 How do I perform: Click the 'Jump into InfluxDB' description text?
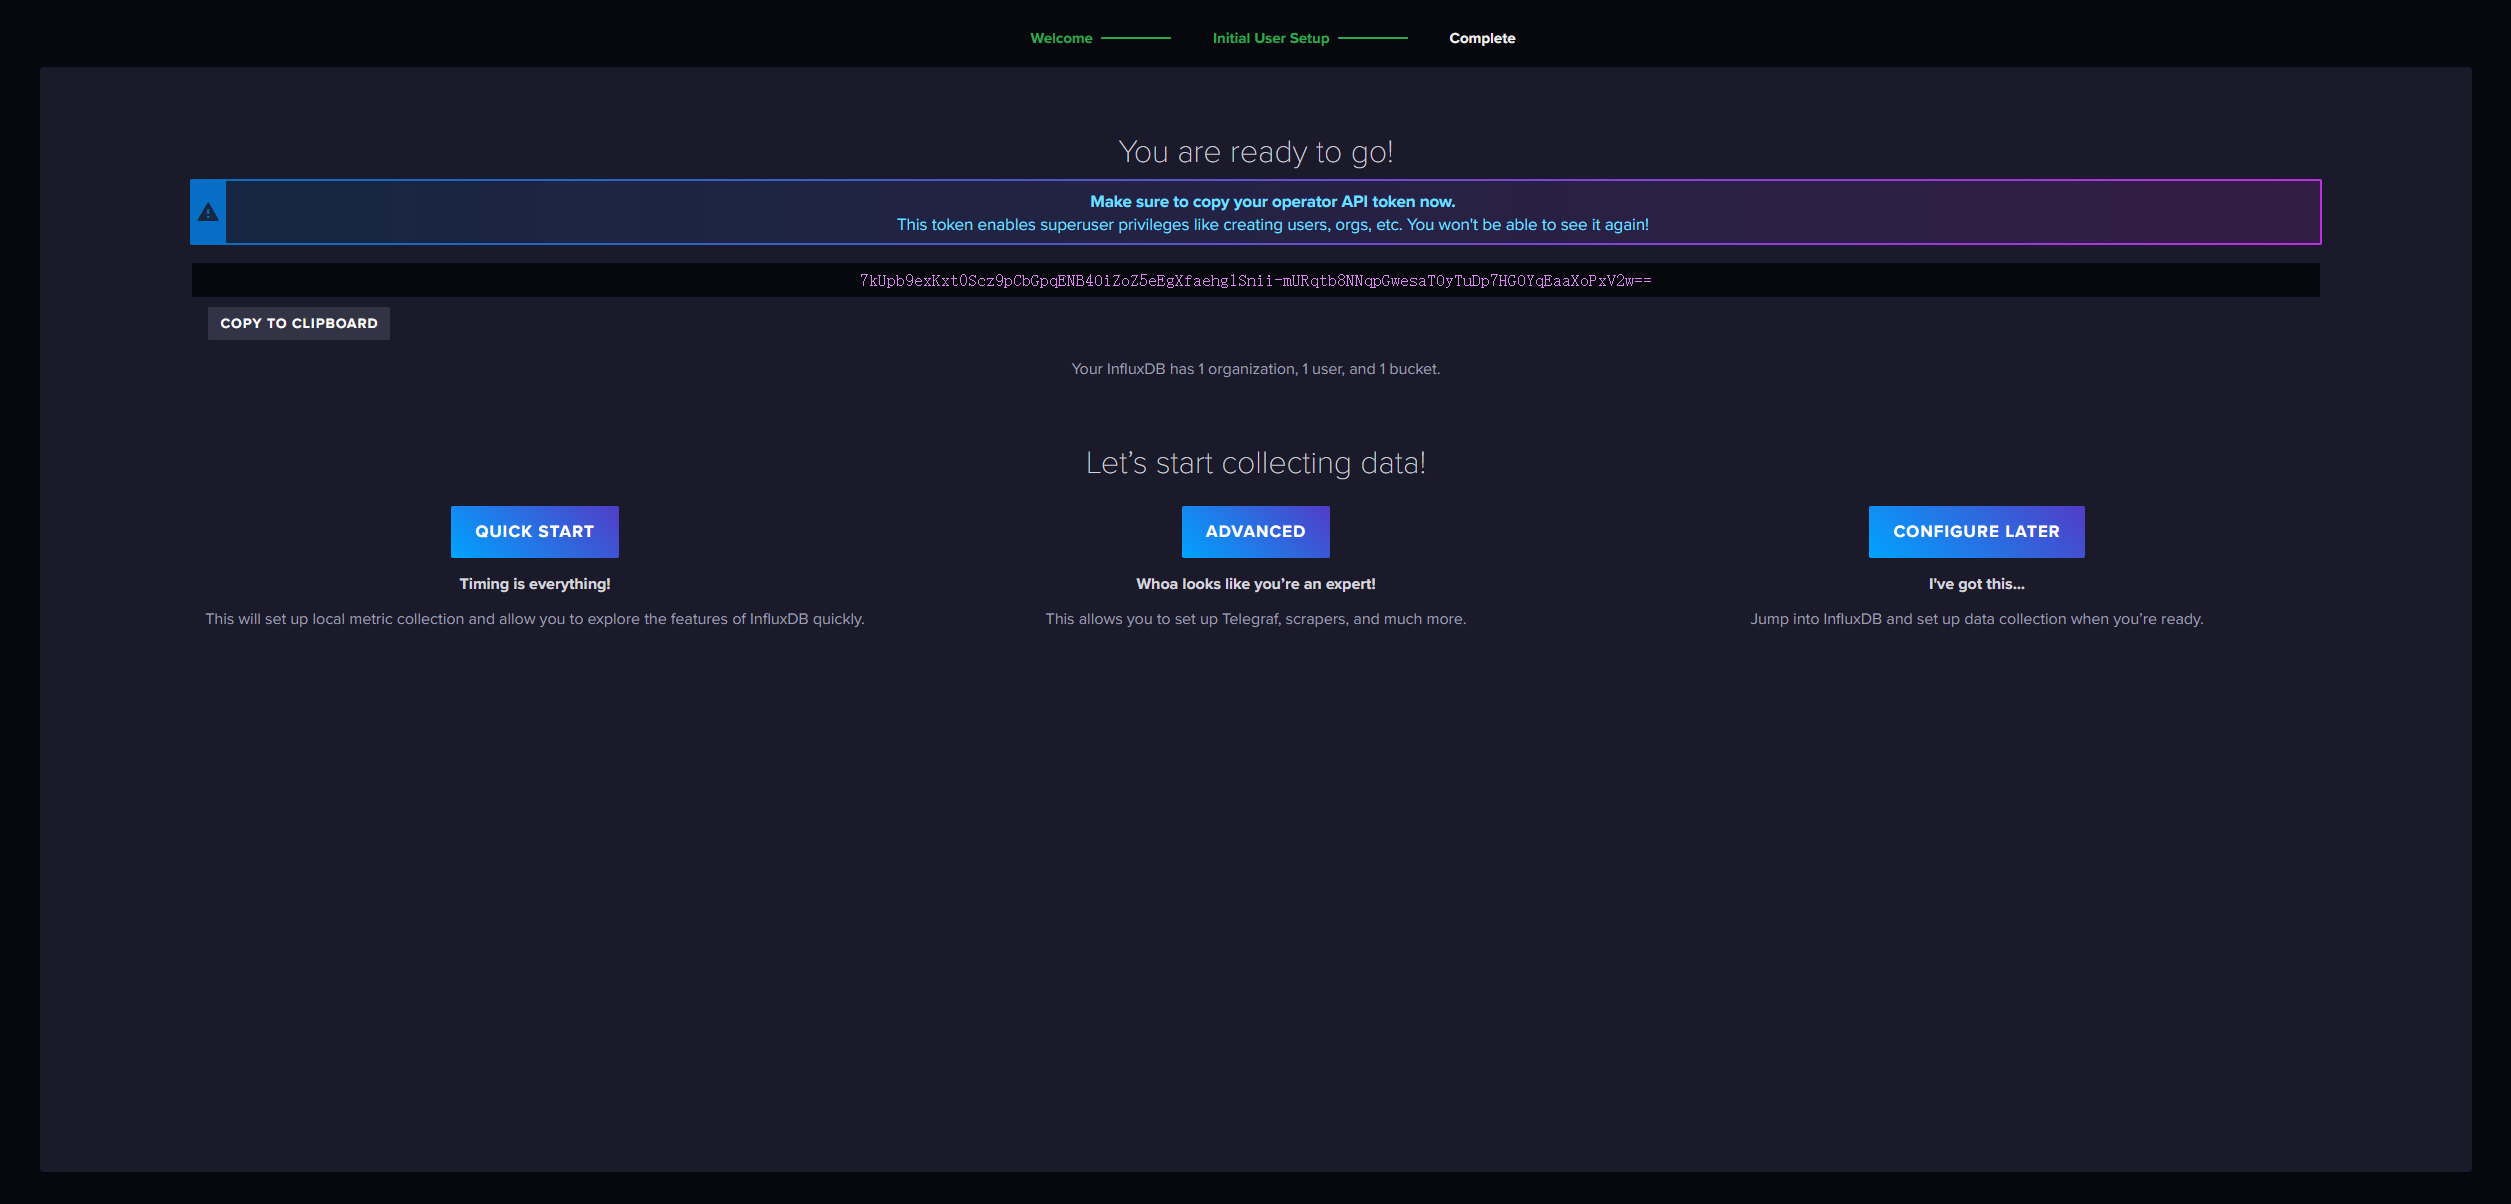point(1976,619)
